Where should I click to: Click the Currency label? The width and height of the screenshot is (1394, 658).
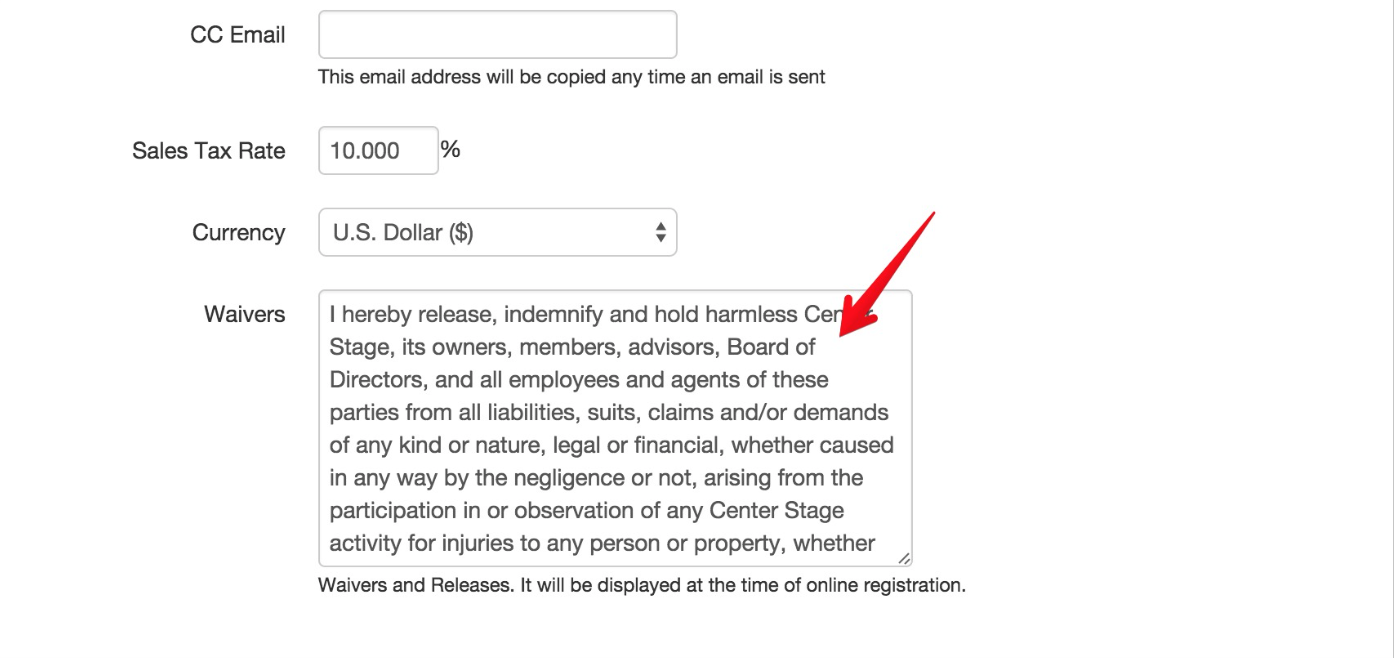click(239, 233)
